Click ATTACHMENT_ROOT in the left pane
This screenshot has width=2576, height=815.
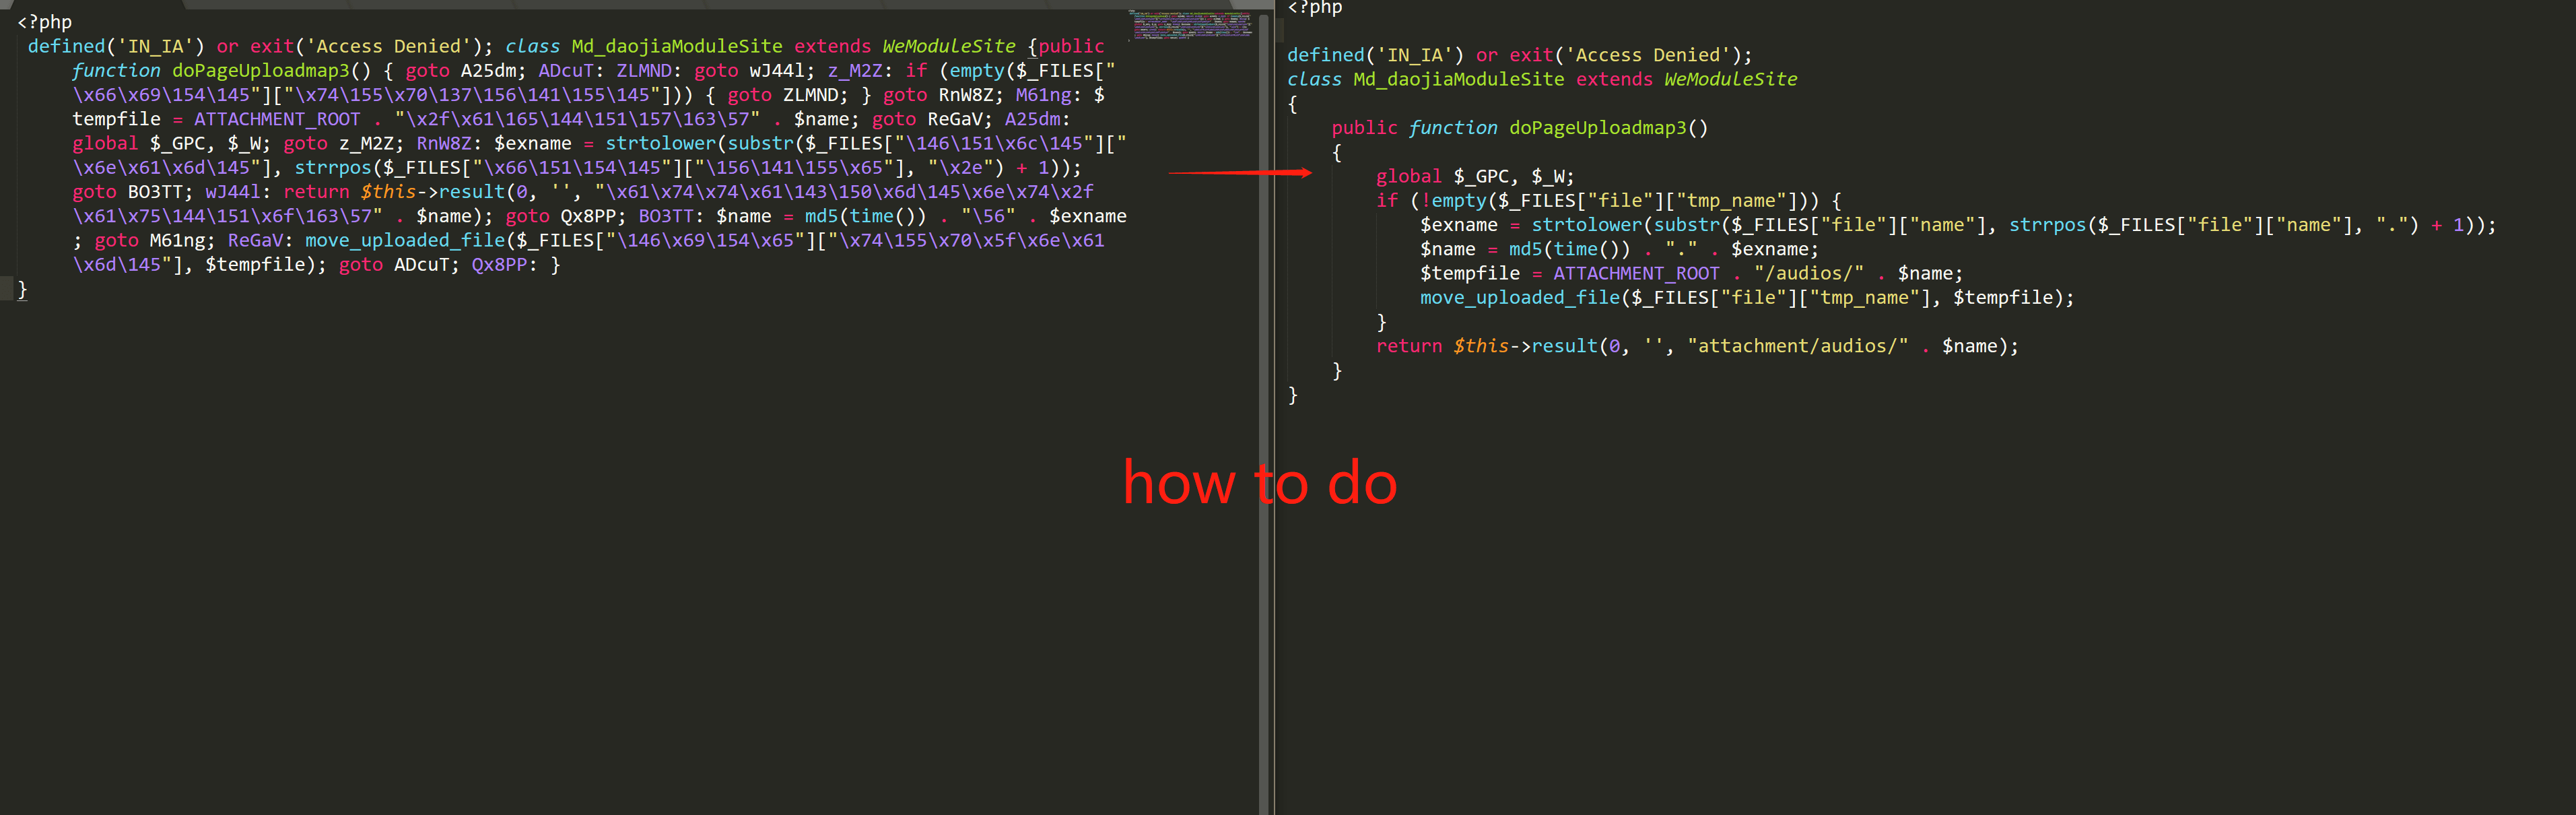(277, 119)
